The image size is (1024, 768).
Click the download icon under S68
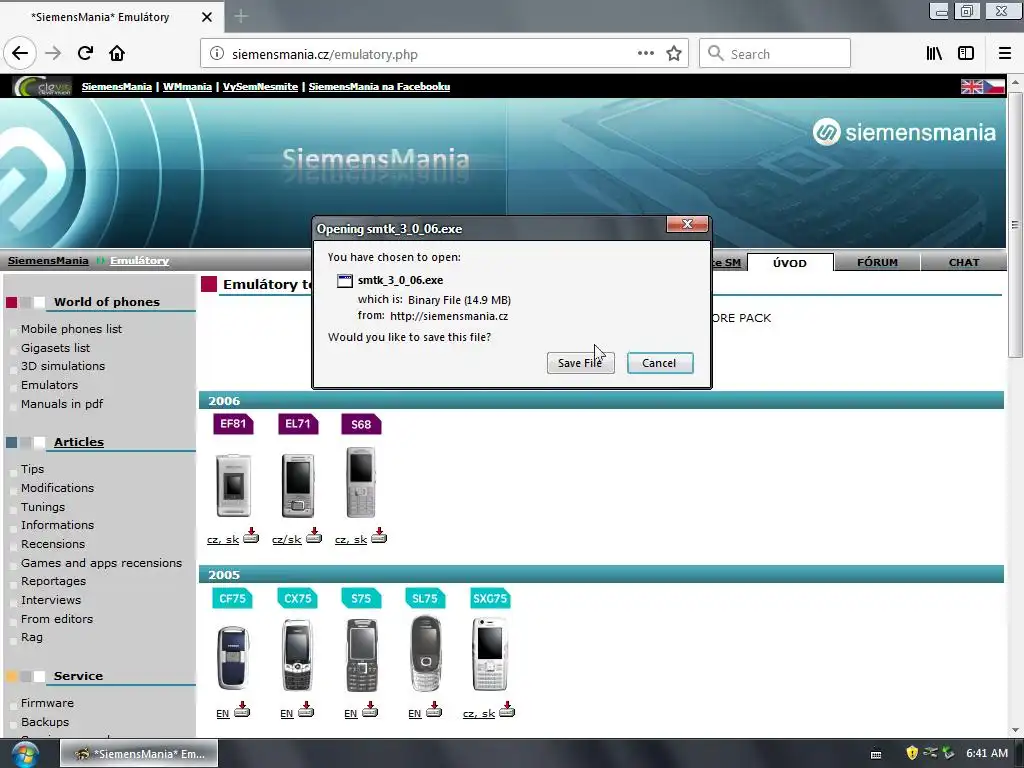(379, 536)
